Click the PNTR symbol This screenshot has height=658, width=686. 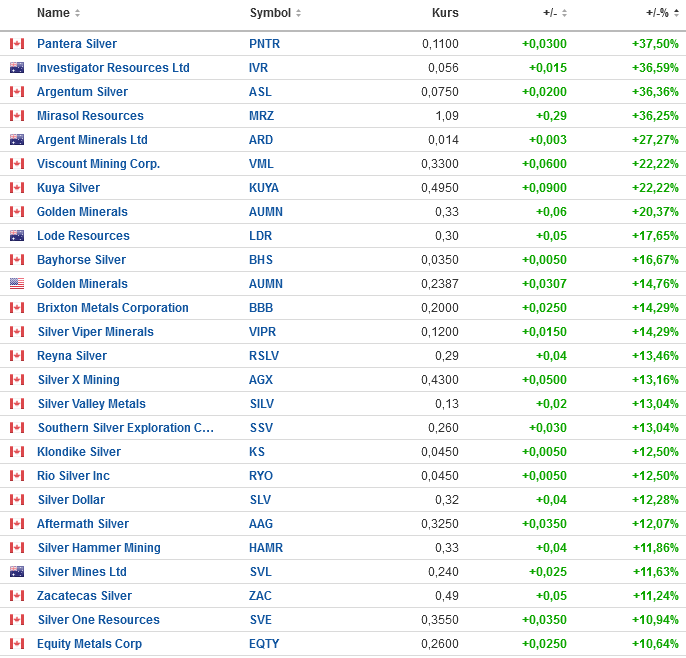(265, 44)
